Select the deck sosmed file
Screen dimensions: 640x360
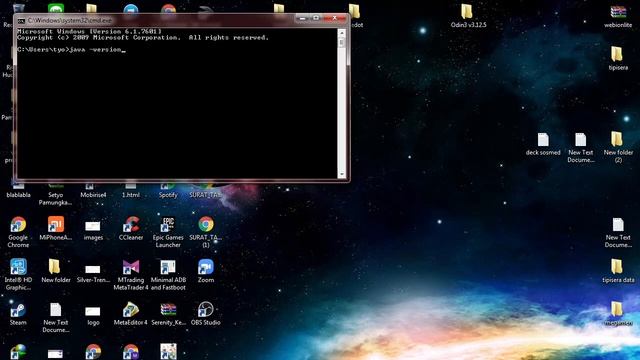tap(543, 144)
